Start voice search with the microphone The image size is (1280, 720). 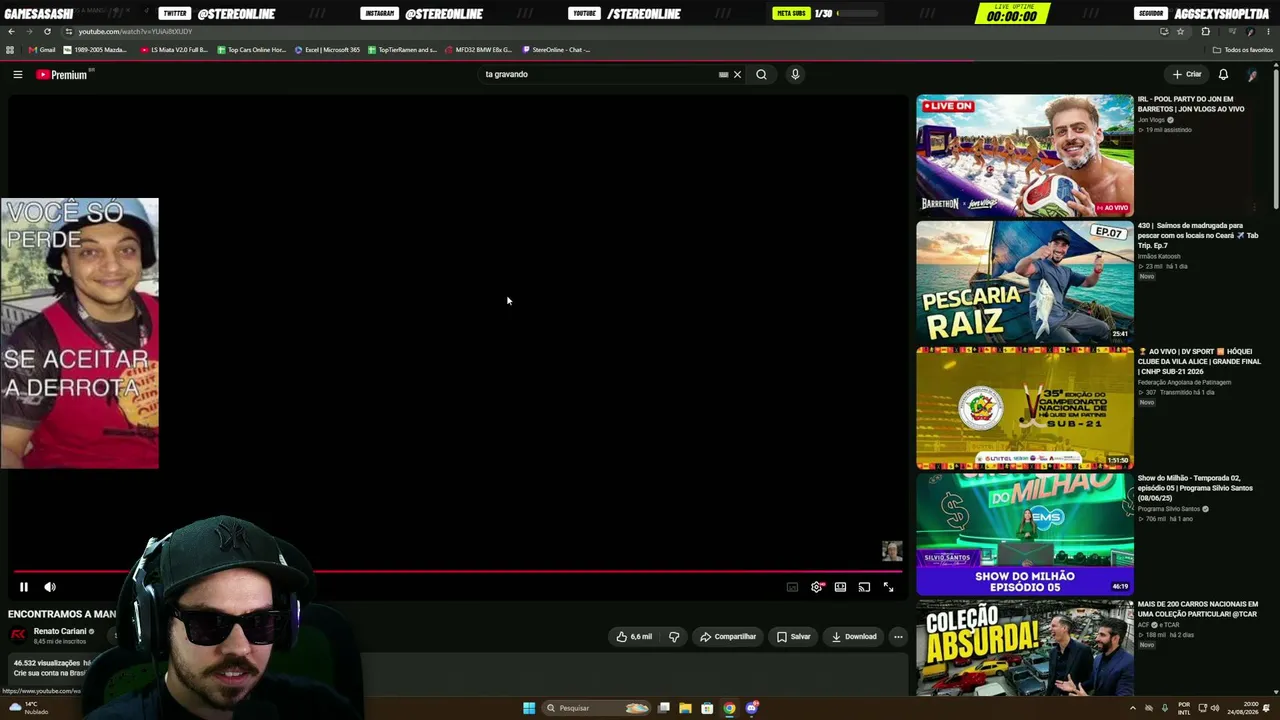(x=795, y=74)
